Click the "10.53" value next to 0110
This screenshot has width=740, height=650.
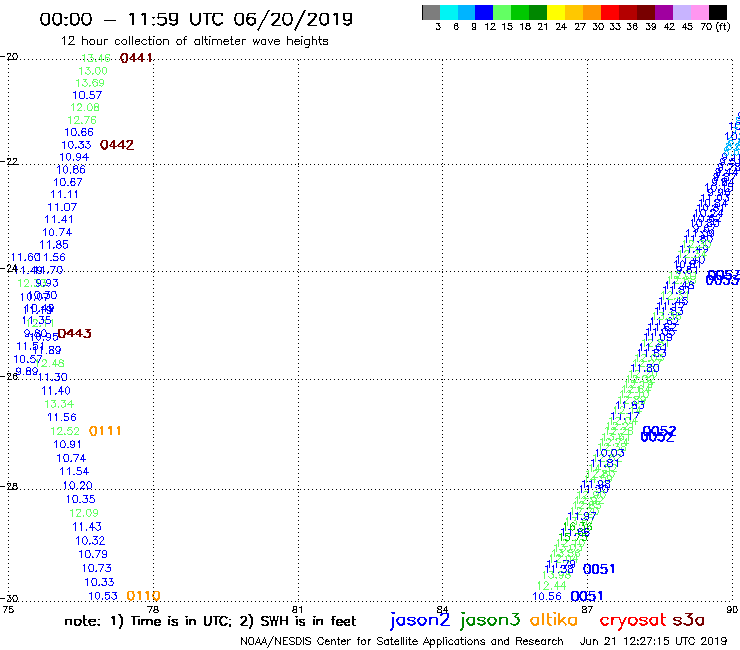pos(102,596)
